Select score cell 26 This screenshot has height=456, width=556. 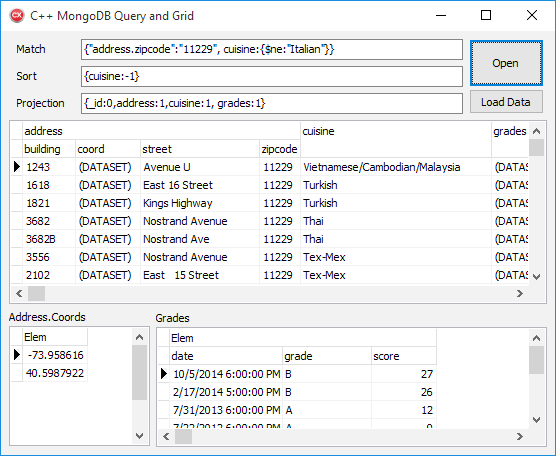[x=404, y=392]
